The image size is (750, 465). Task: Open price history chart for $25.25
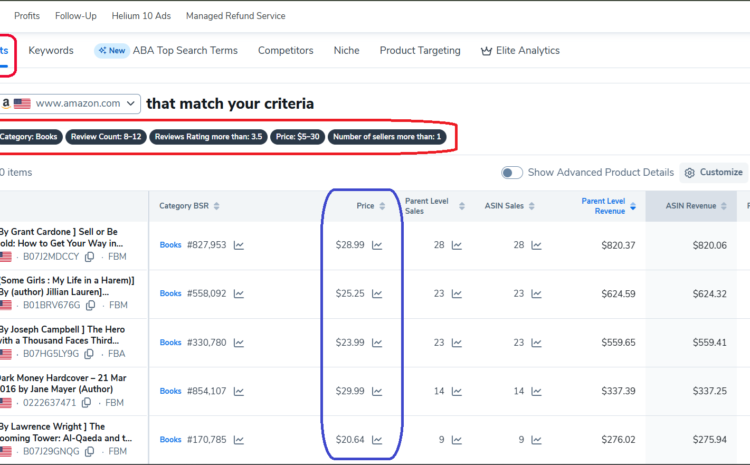tap(377, 294)
